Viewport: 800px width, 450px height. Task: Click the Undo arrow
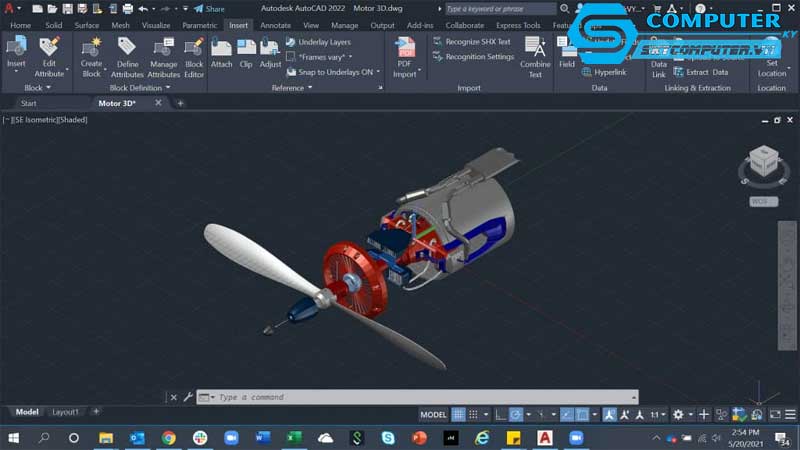pos(143,9)
